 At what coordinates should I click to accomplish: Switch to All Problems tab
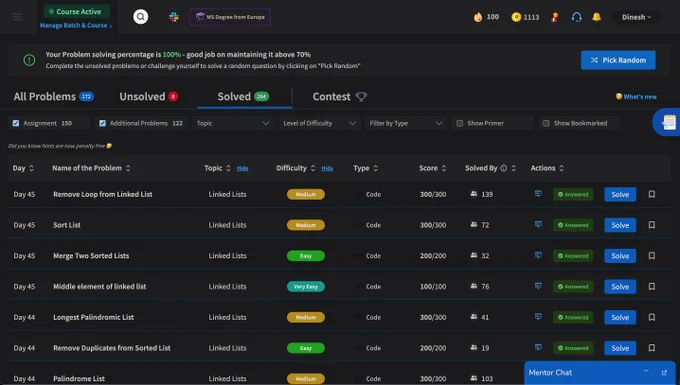click(x=53, y=97)
